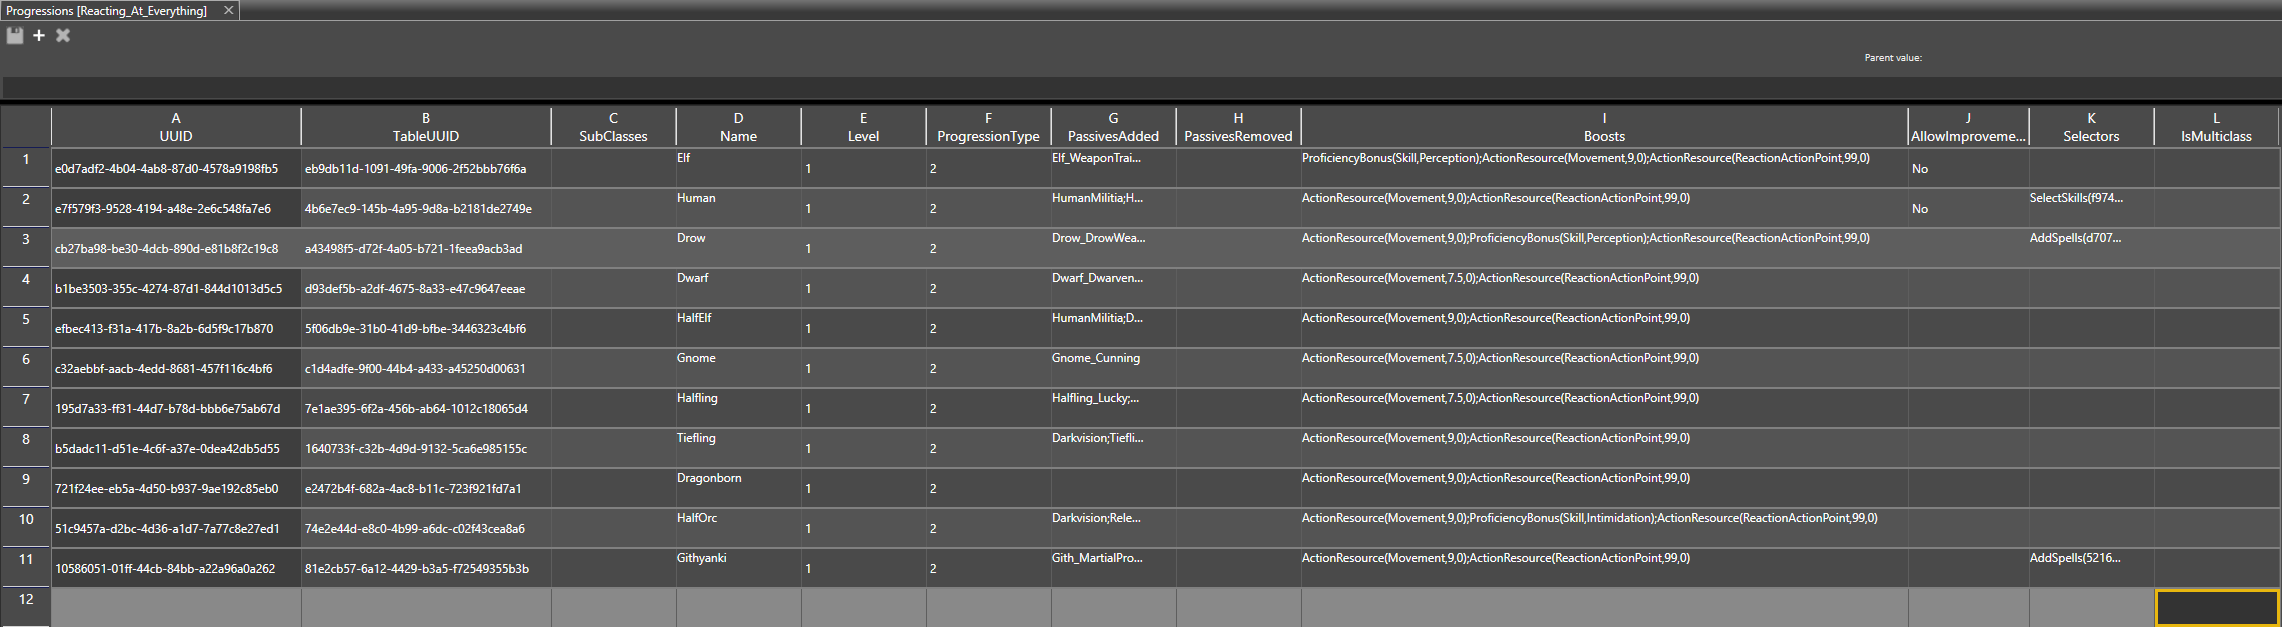Viewport: 2282px width, 627px height.
Task: Click the Gnome_Cunning passives cell
Action: 1113,367
